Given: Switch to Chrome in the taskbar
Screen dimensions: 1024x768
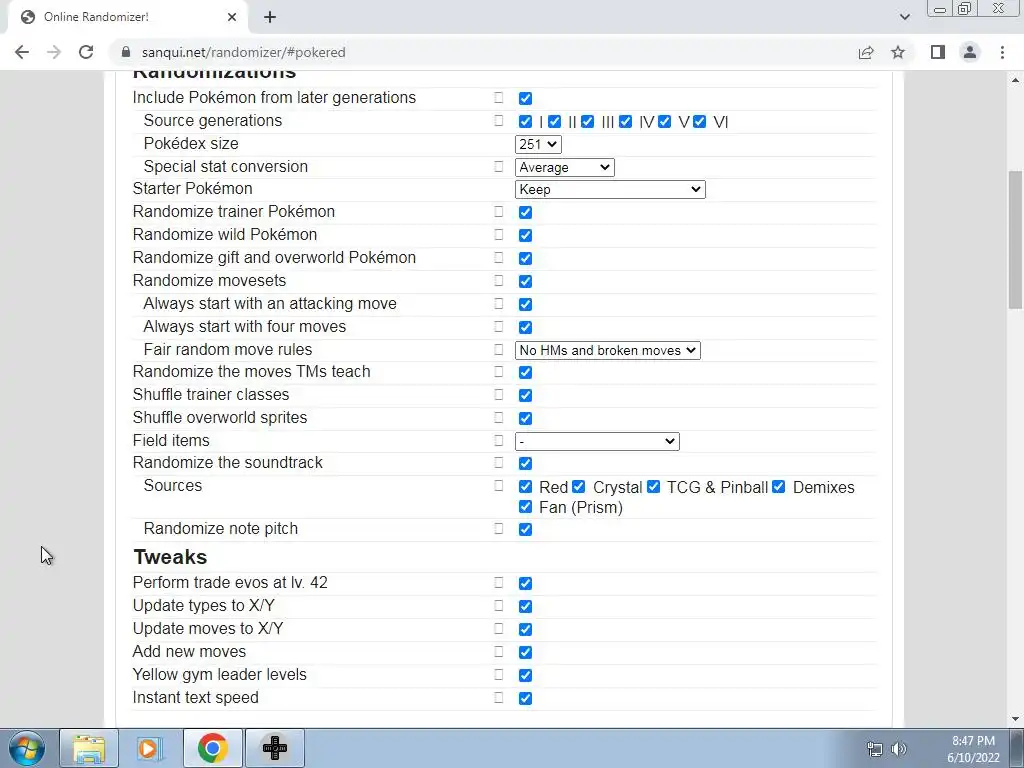Looking at the screenshot, I should pyautogui.click(x=212, y=748).
